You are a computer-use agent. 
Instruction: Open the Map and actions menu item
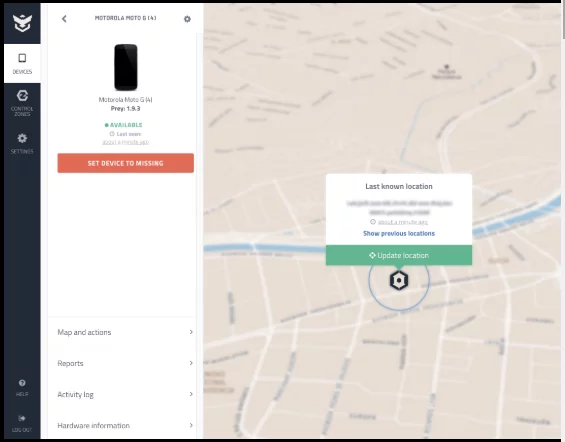click(125, 332)
